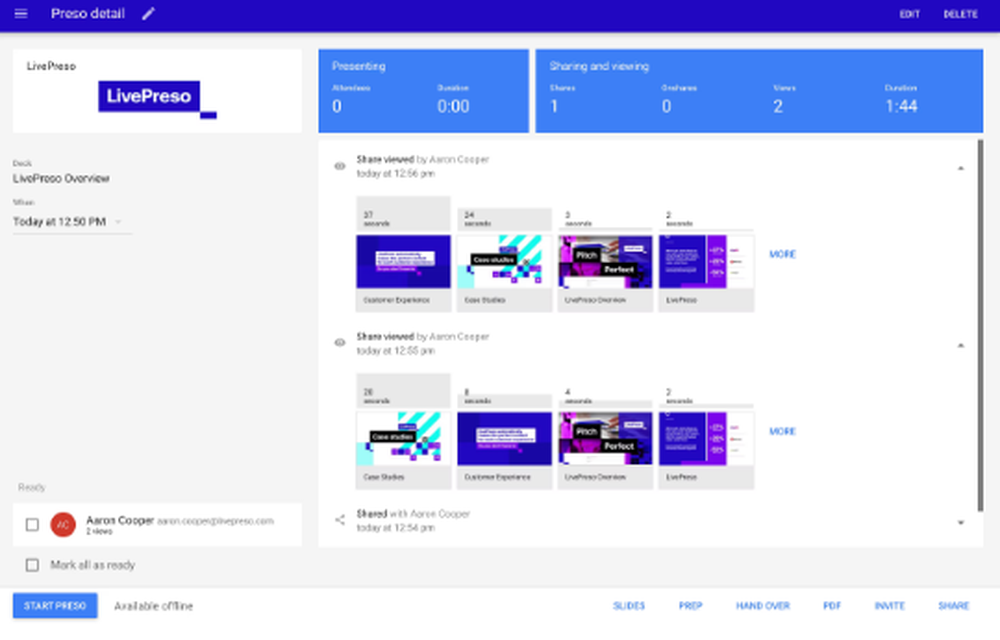Click MORE link in the 12:56 pm view

(x=783, y=254)
